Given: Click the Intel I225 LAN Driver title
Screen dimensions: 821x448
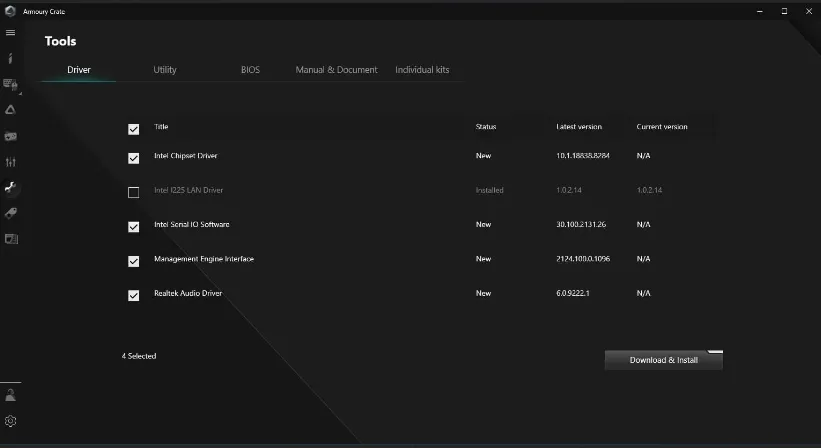Looking at the screenshot, I should click(x=188, y=190).
